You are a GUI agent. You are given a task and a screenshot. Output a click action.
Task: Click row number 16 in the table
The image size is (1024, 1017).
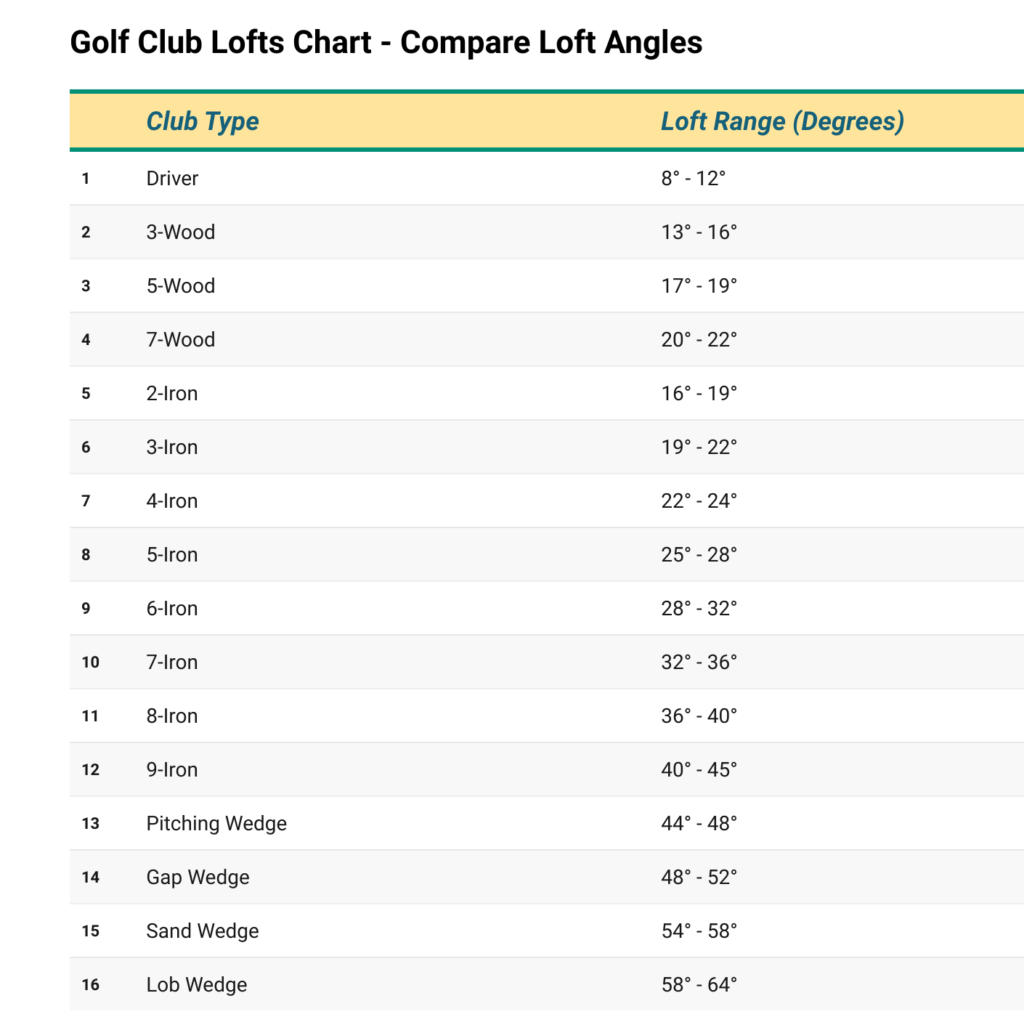coord(90,986)
